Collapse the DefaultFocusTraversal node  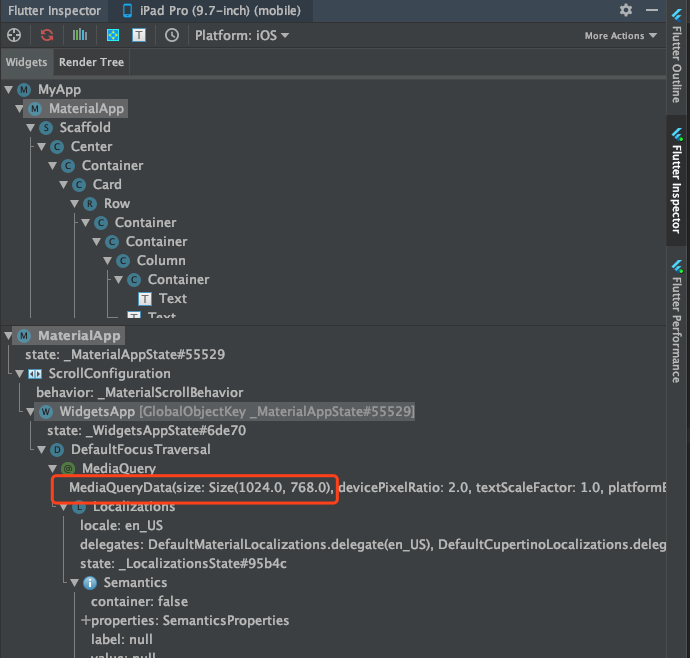41,449
